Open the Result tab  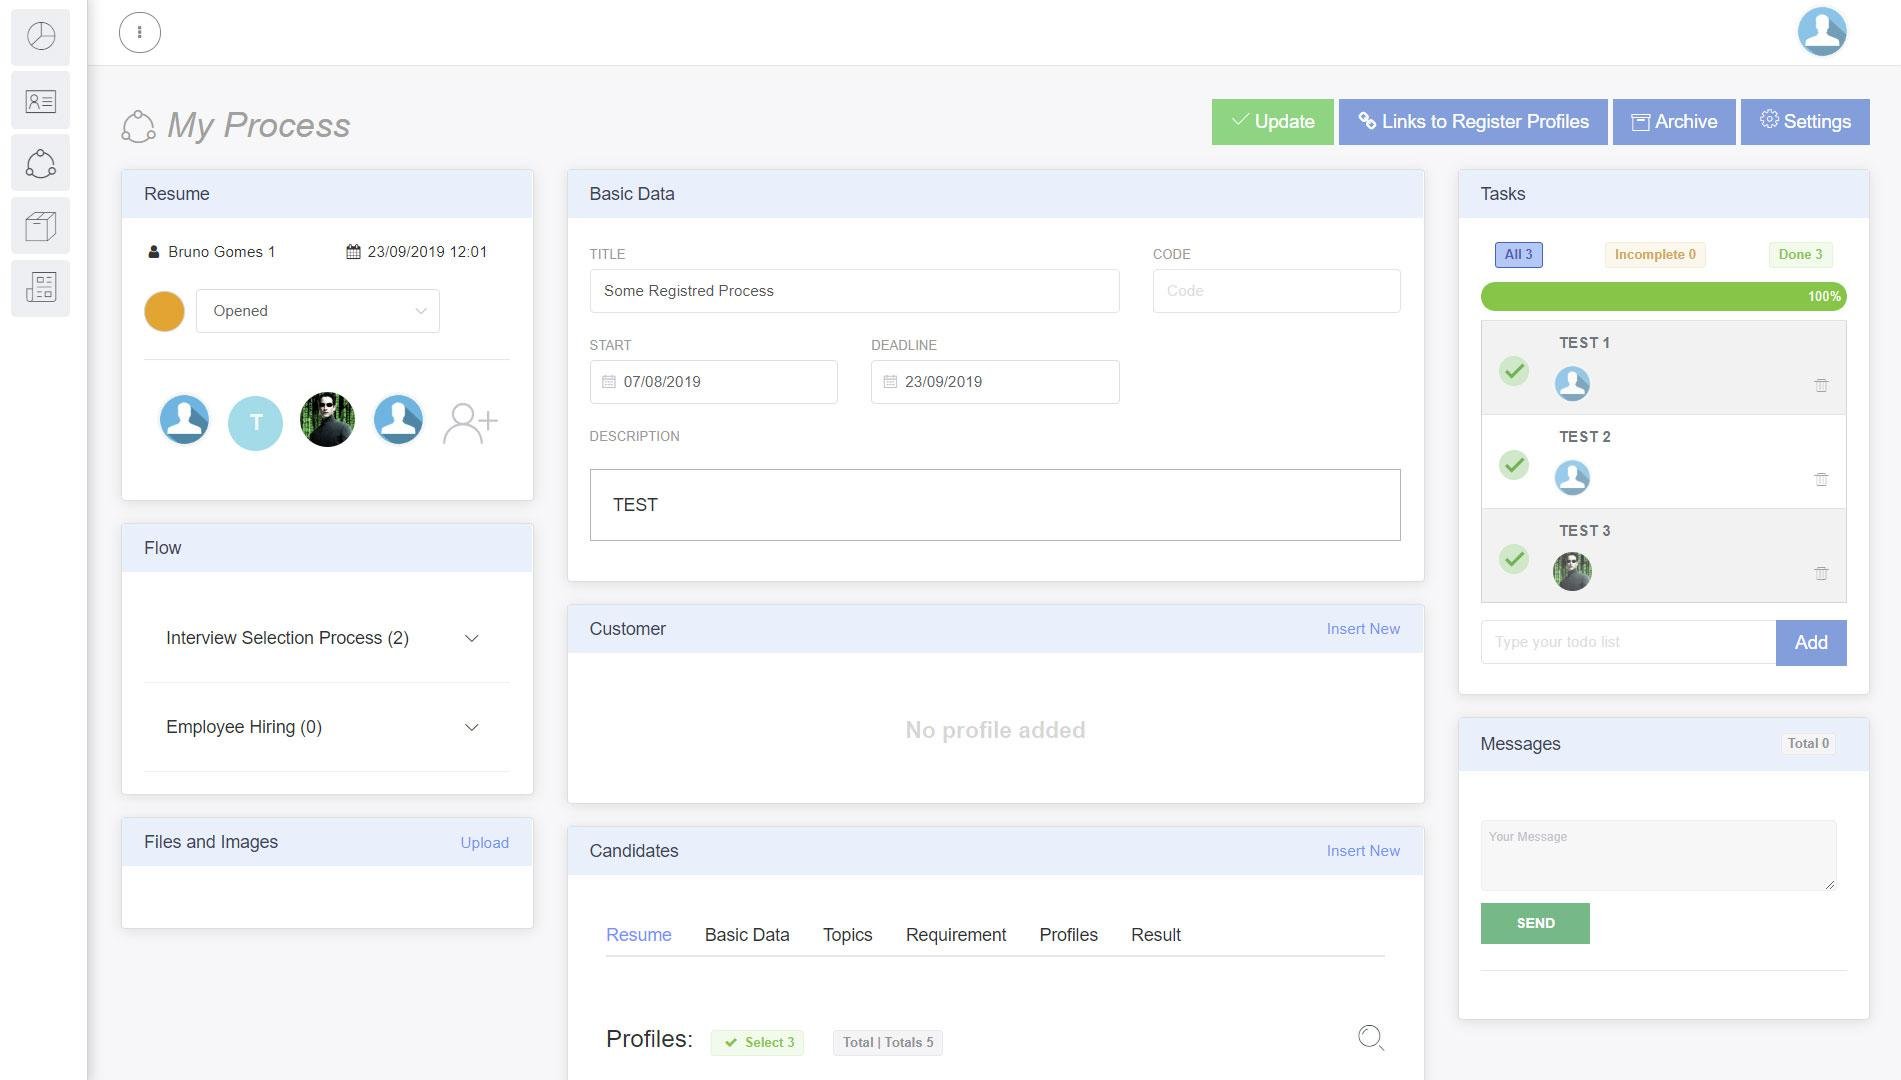tap(1156, 935)
